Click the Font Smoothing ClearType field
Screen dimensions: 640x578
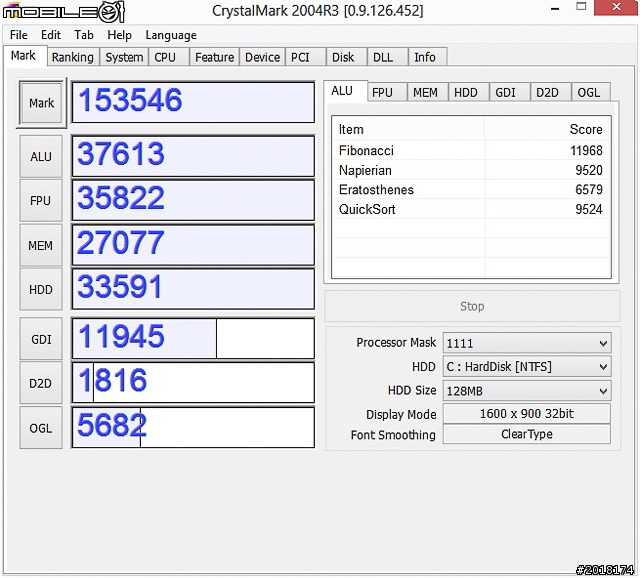coord(527,434)
